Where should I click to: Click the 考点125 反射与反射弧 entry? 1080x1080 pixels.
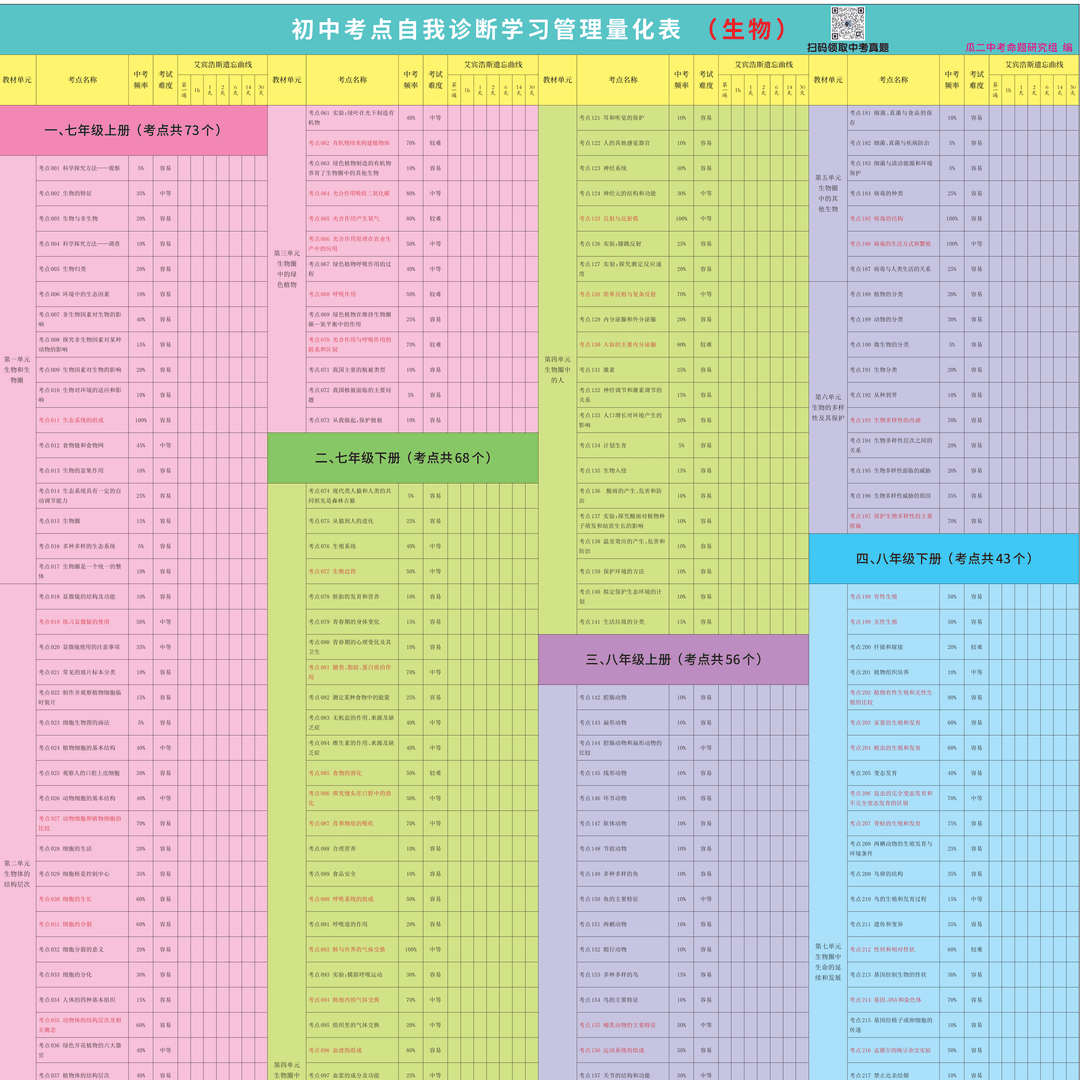click(609, 218)
